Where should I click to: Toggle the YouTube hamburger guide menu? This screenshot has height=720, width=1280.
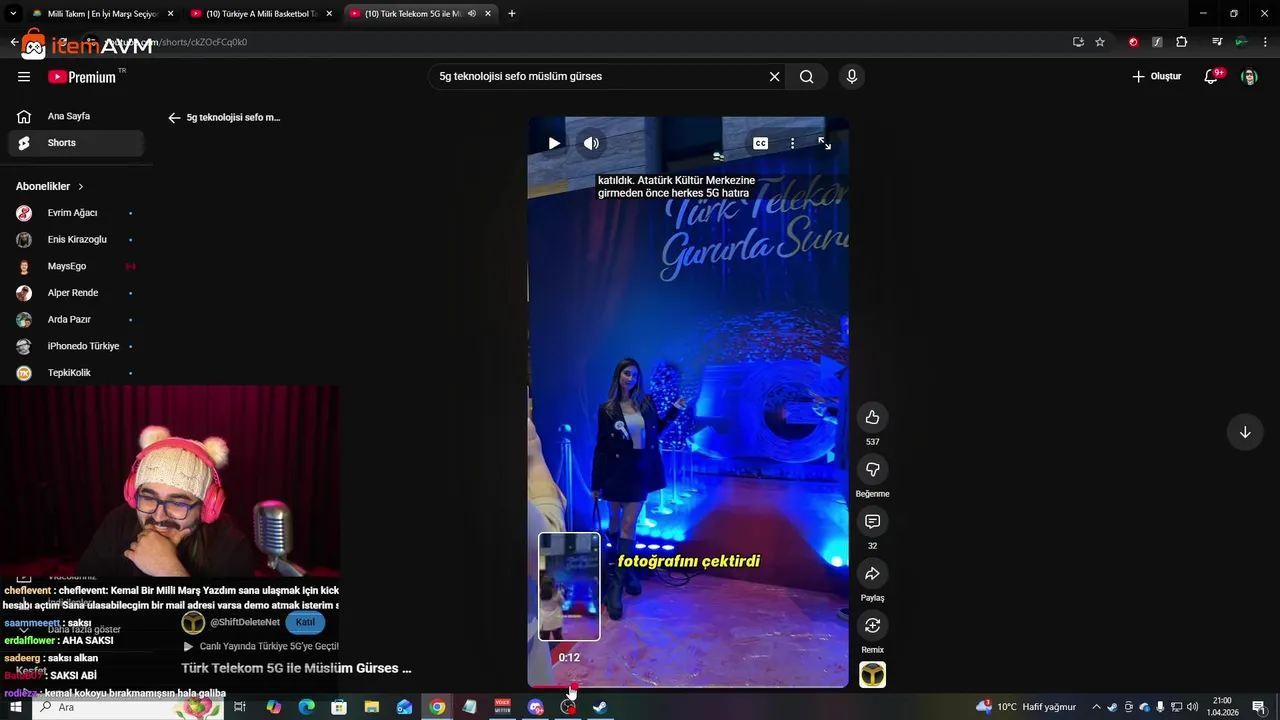point(24,76)
